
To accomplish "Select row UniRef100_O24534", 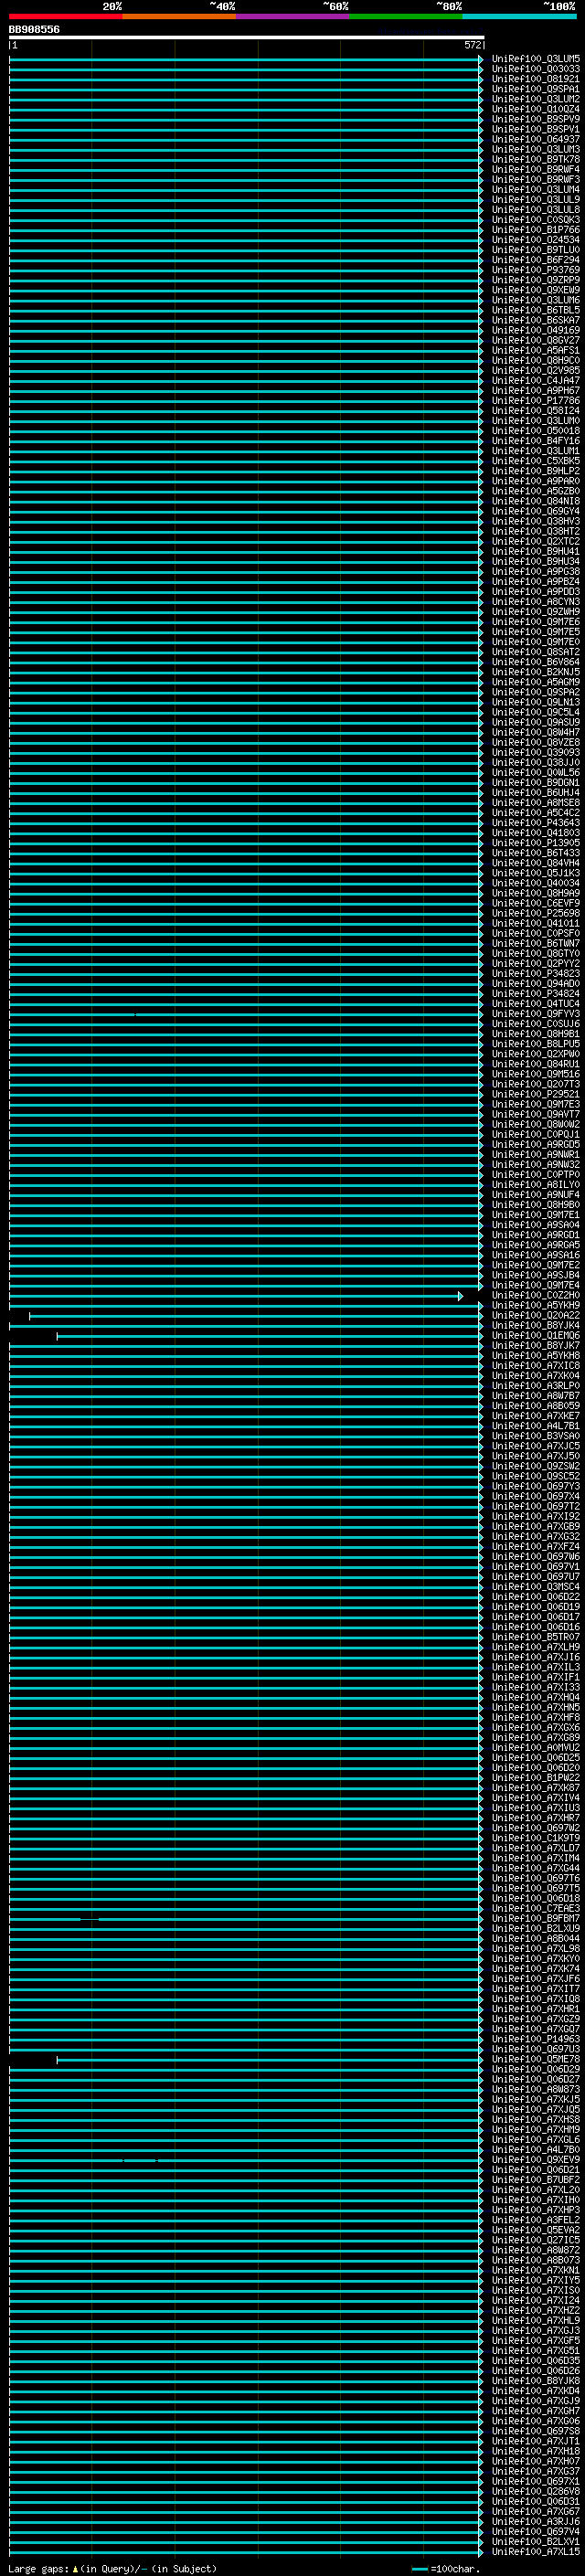I will click(x=536, y=240).
